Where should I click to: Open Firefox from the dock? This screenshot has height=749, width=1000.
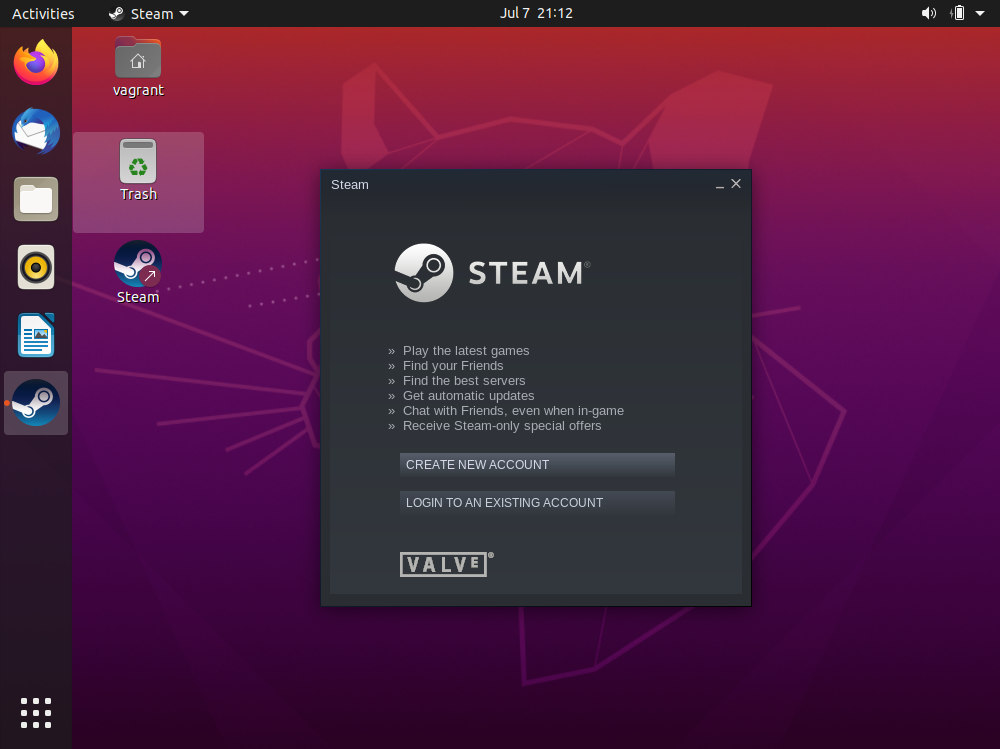coord(35,62)
